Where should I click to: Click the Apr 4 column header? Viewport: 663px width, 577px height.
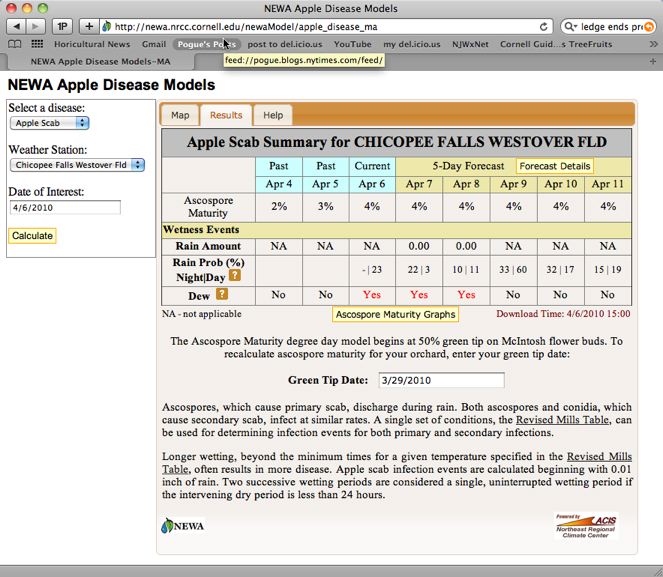point(279,184)
